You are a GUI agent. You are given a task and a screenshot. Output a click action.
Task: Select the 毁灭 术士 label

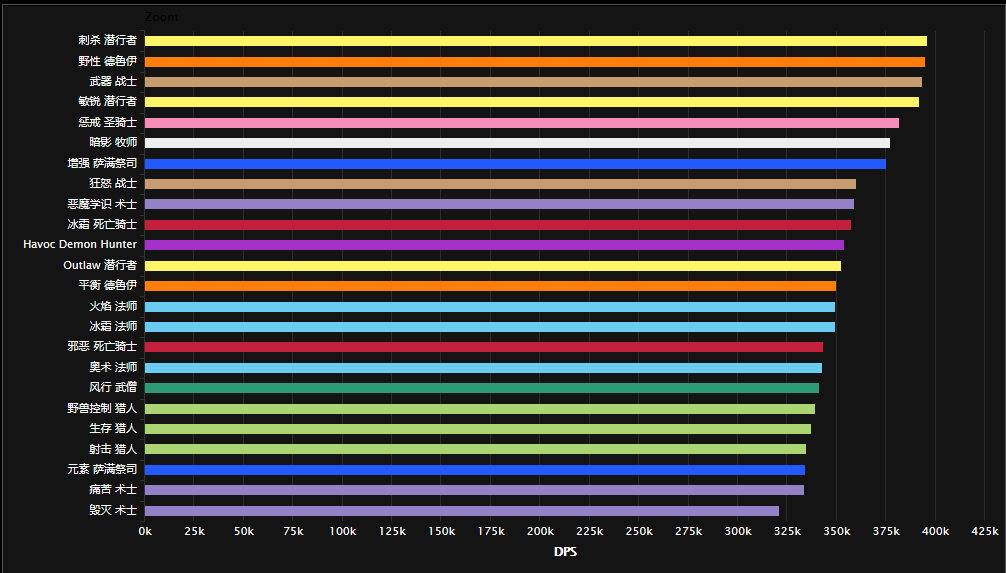click(x=113, y=509)
